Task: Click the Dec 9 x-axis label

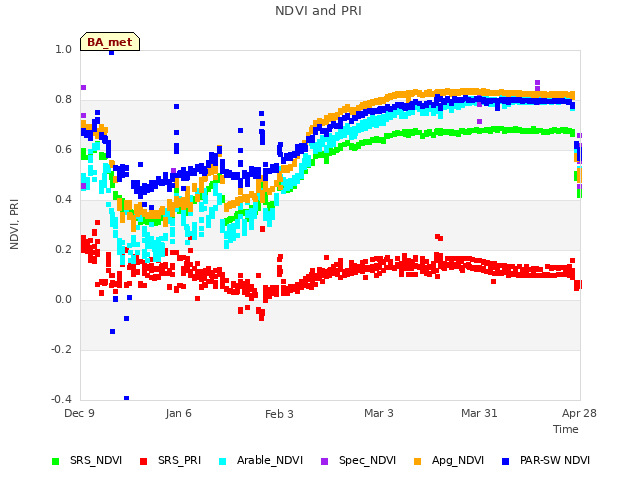Action: click(79, 413)
